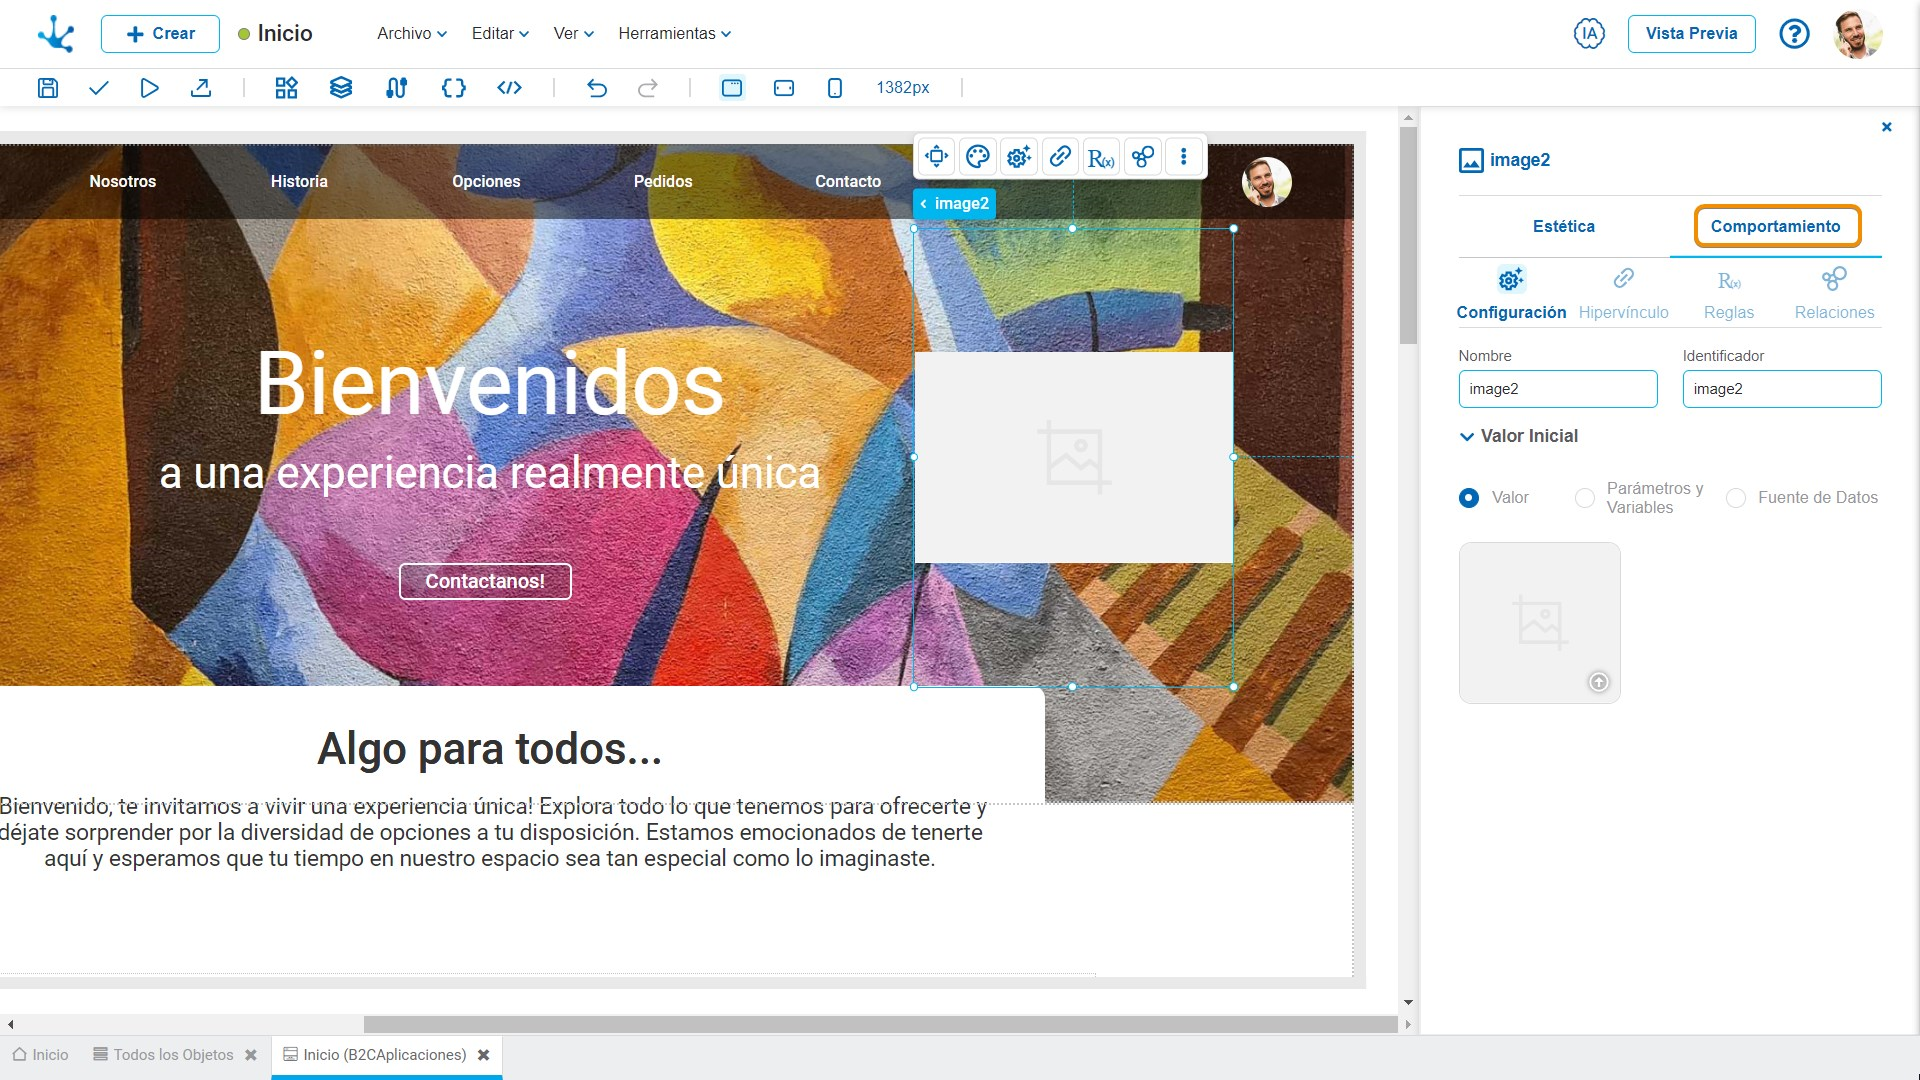The height and width of the screenshot is (1080, 1920).
Task: Open the Ver menu
Action: (574, 34)
